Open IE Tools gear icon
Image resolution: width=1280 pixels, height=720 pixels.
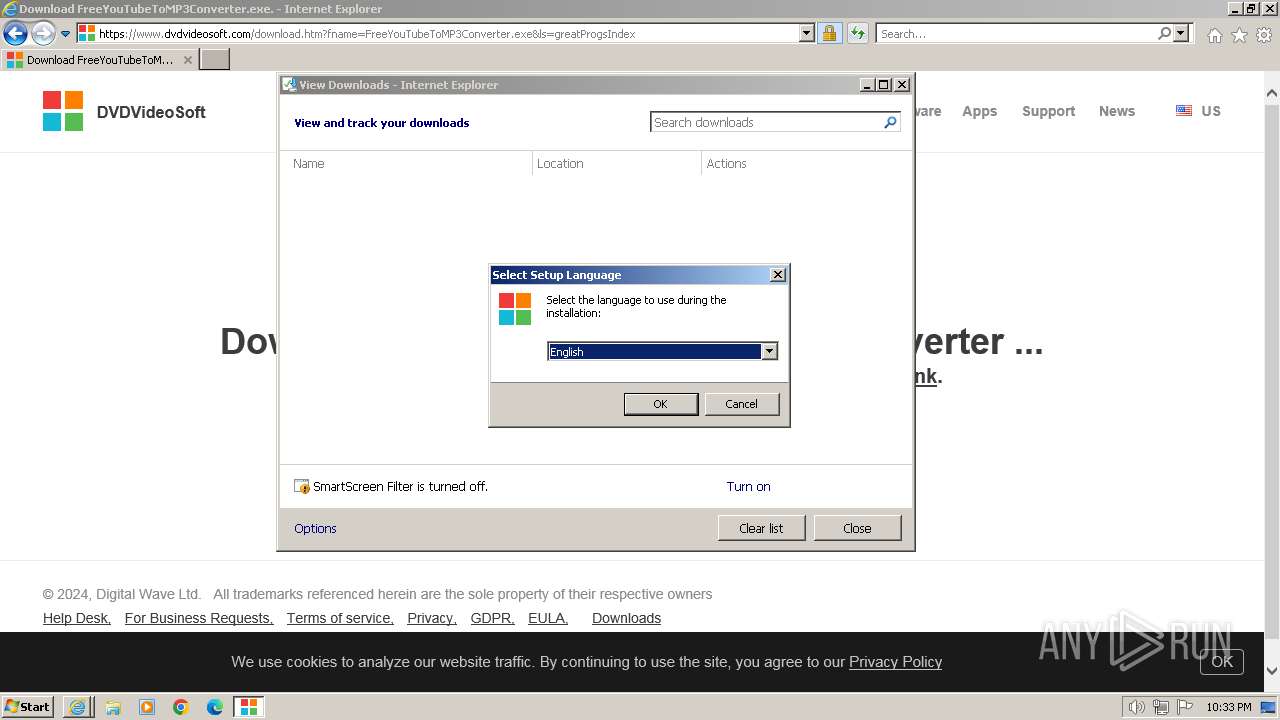(1264, 35)
